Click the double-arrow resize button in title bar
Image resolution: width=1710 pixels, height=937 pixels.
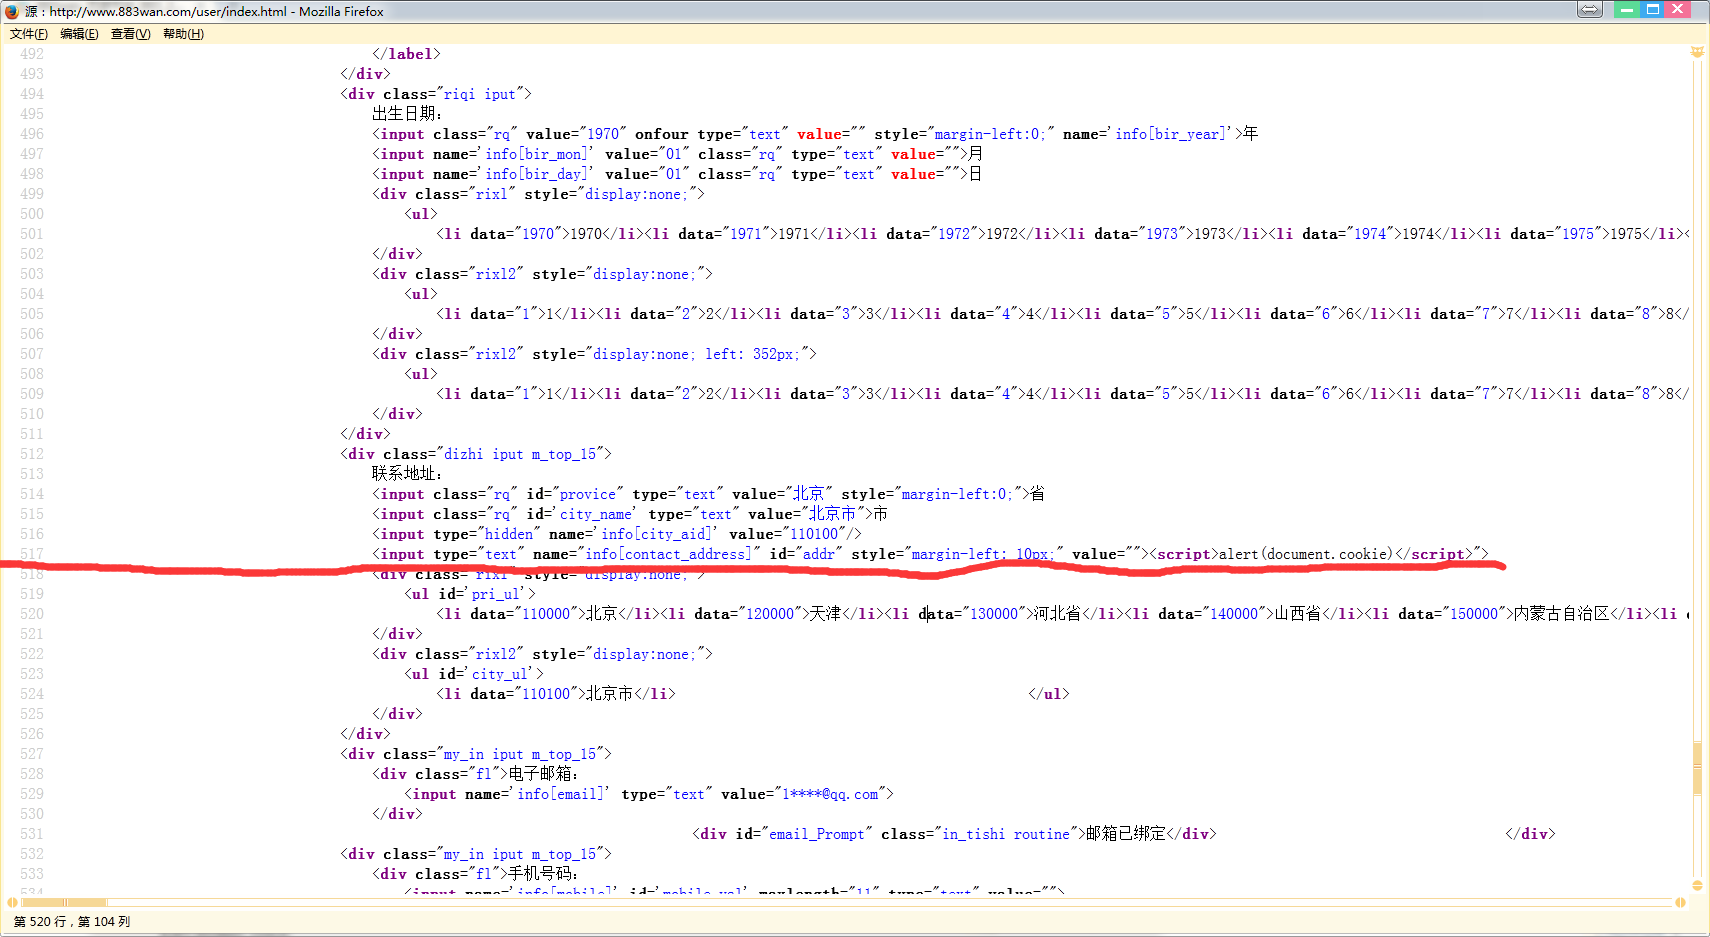tap(1590, 9)
